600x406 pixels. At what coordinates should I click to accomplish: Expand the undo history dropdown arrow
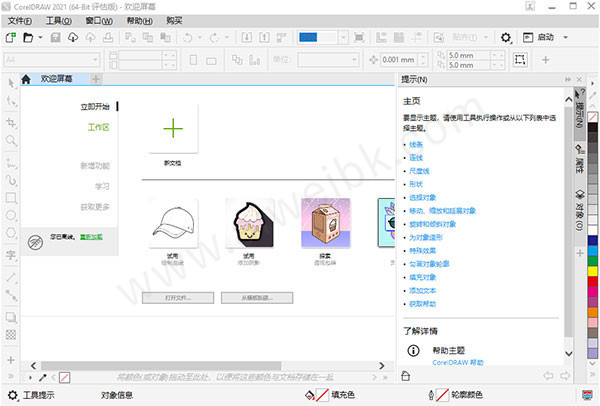click(x=200, y=38)
